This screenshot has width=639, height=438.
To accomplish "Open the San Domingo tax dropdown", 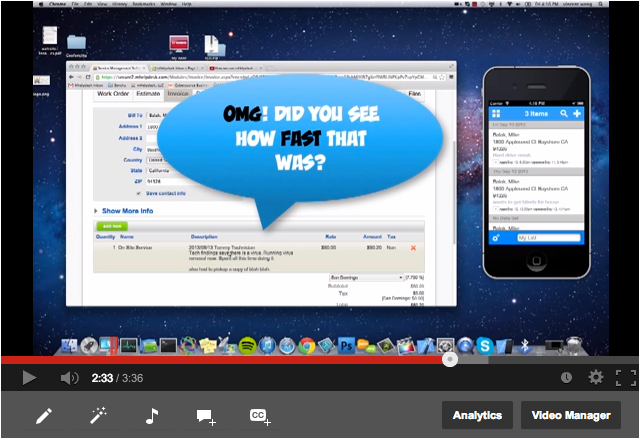I will click(366, 277).
